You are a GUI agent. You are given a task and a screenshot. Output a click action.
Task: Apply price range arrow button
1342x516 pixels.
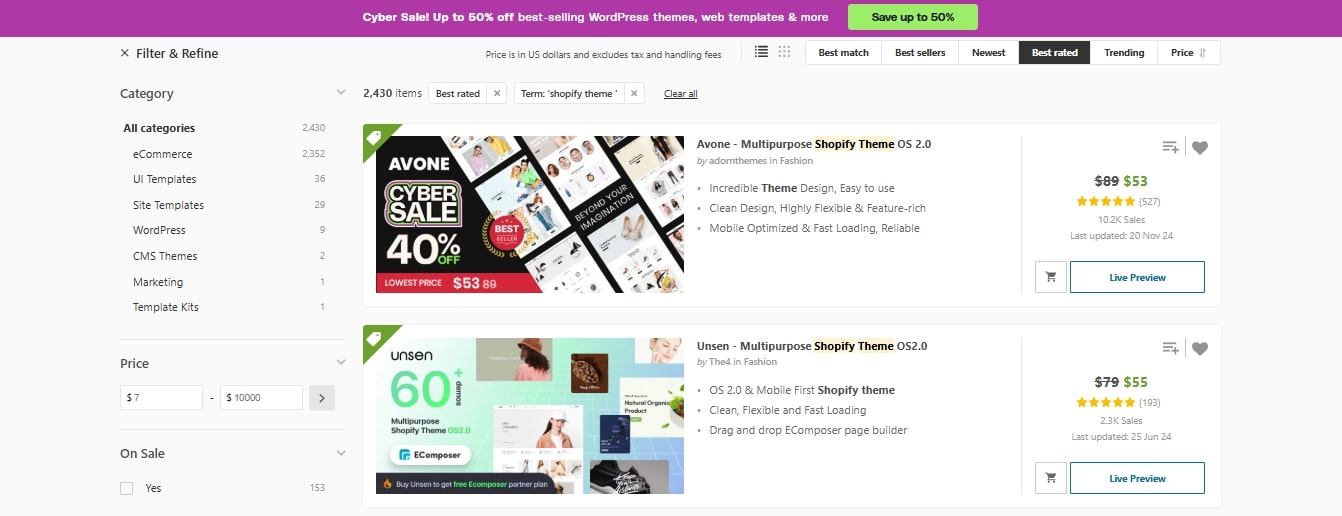pyautogui.click(x=322, y=397)
